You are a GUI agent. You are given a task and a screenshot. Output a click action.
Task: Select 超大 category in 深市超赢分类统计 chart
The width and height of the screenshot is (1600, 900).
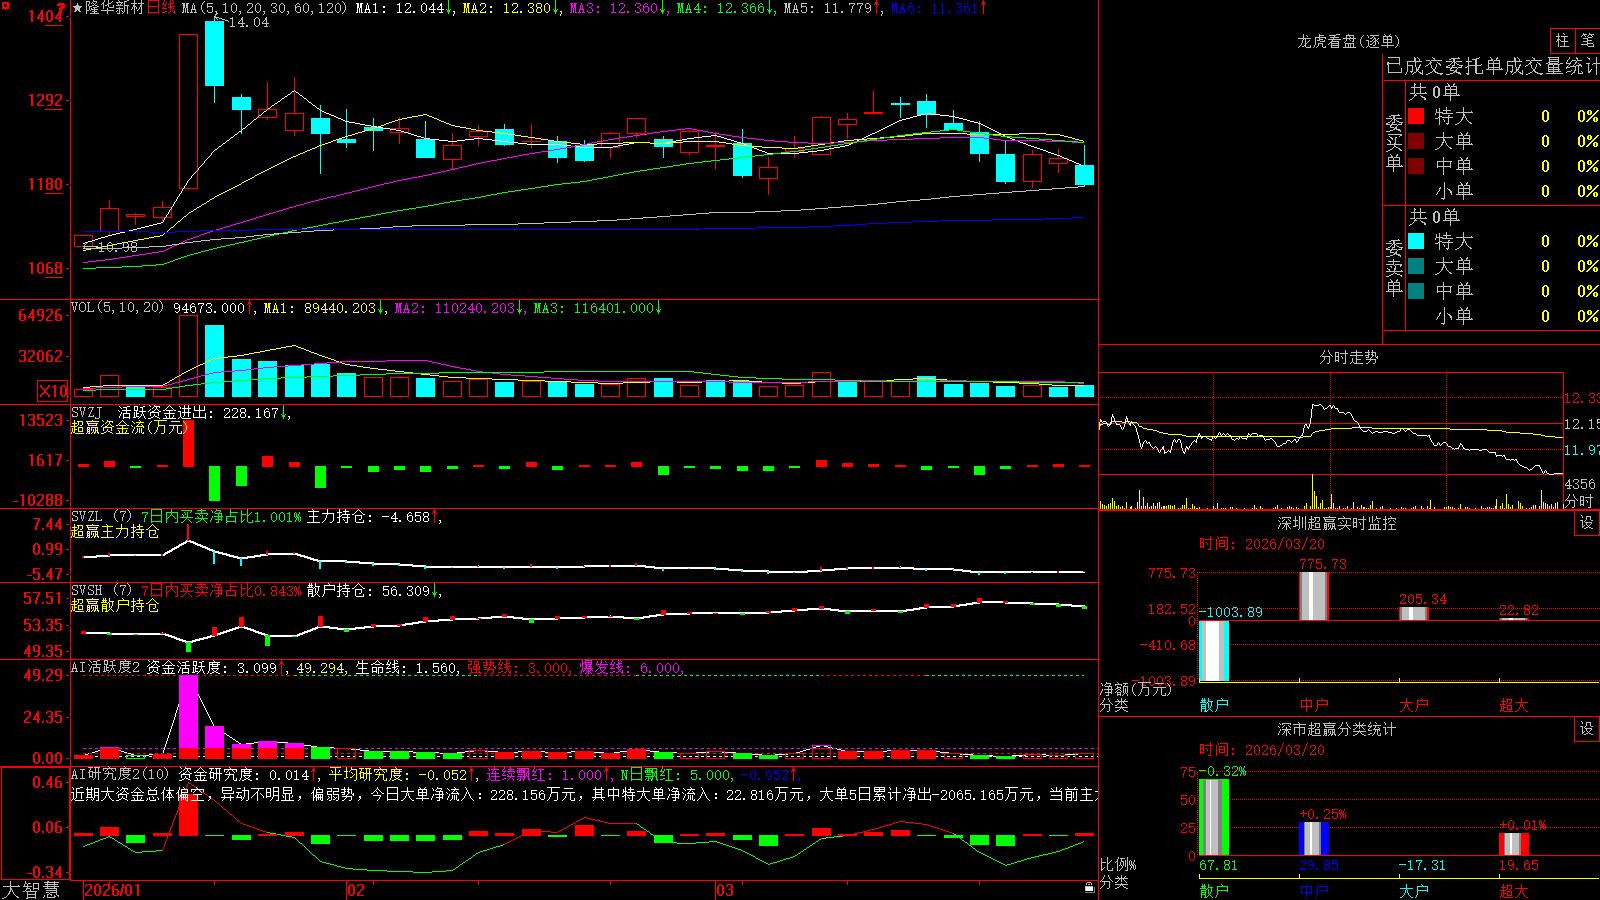click(1514, 890)
